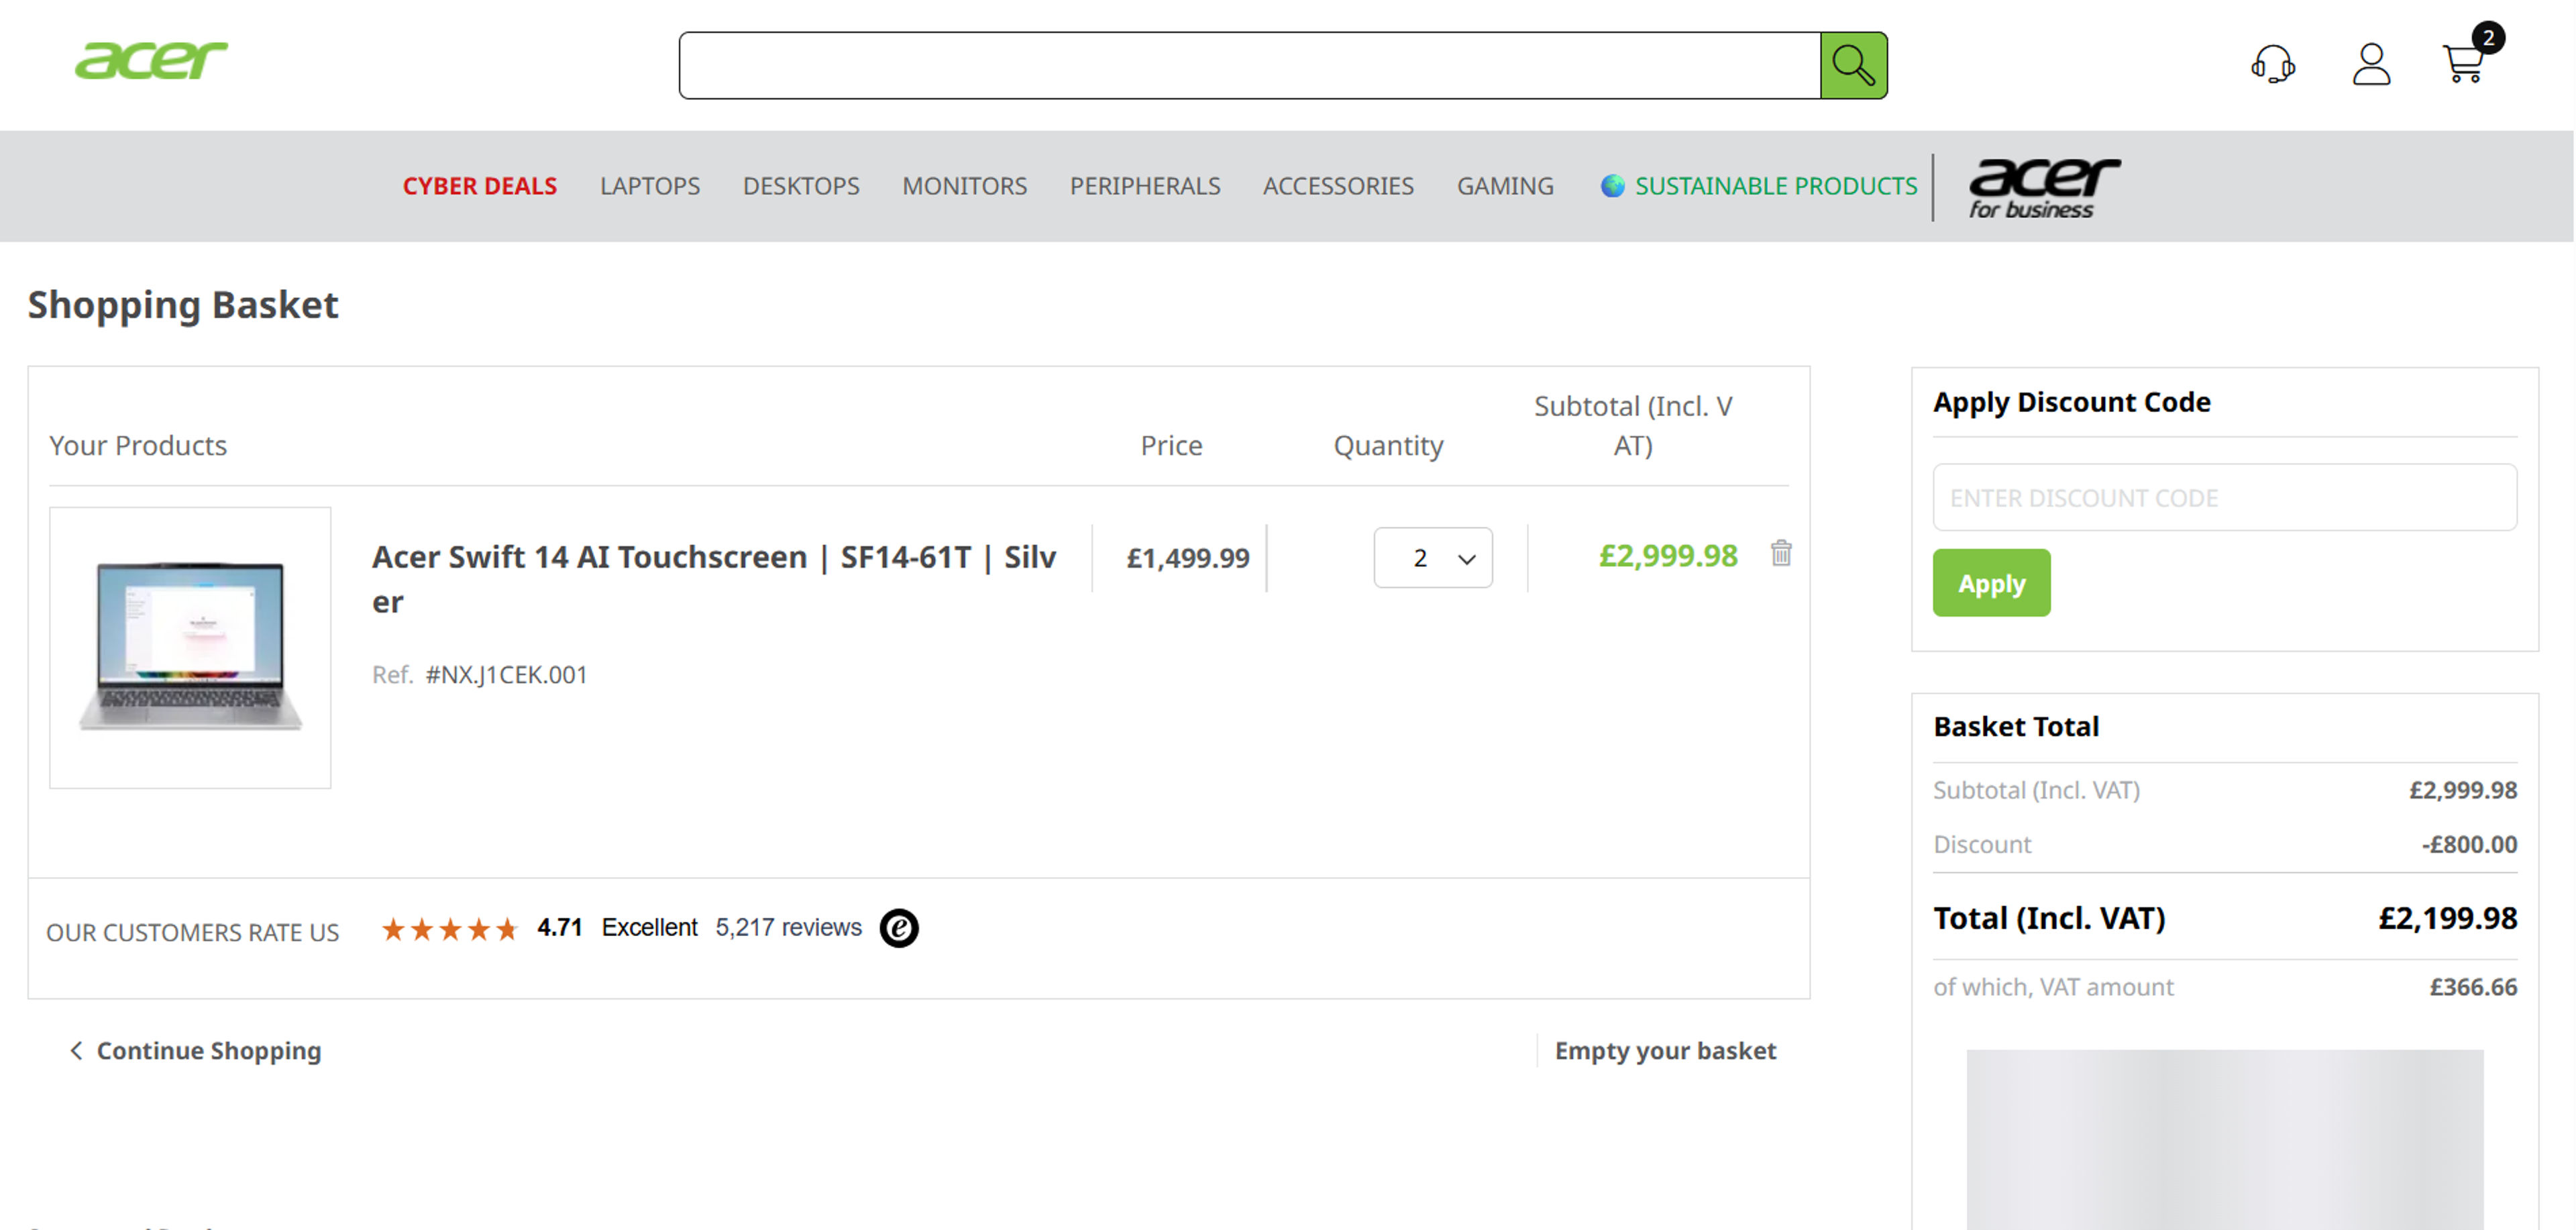The height and width of the screenshot is (1230, 2576).
Task: Go back via Continue Shopping
Action: click(195, 1051)
